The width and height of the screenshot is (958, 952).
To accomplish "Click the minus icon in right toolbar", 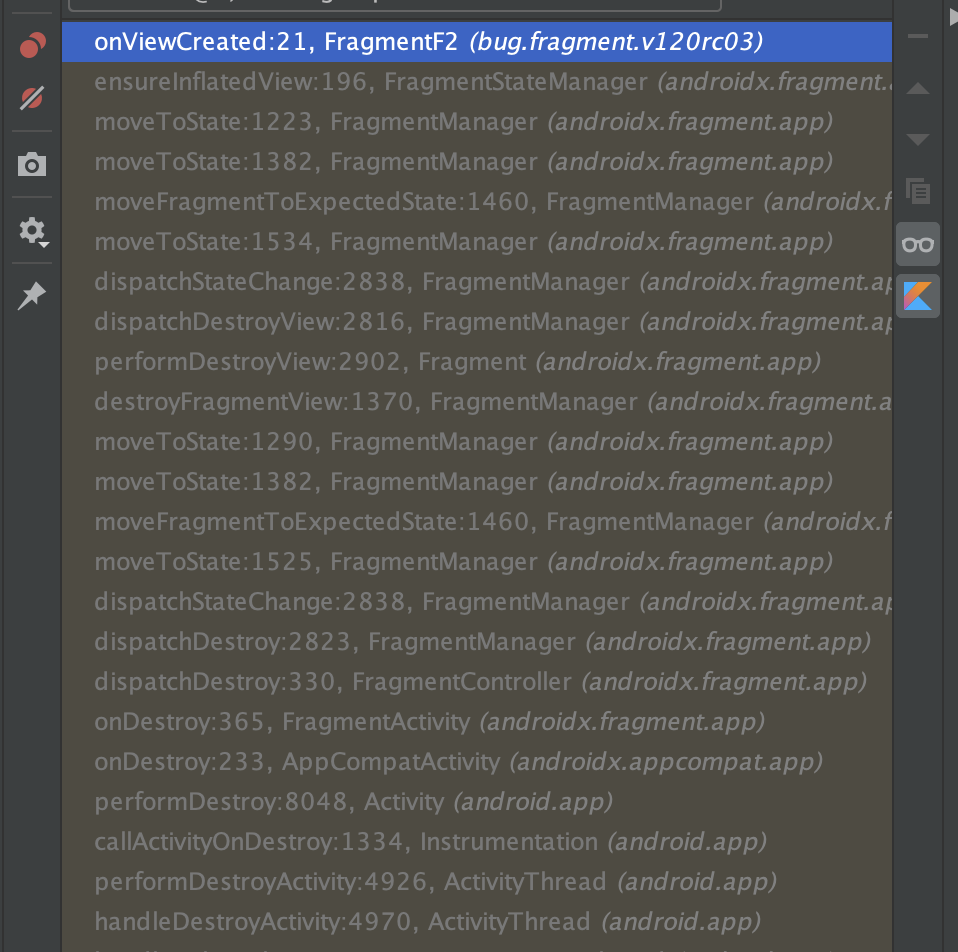I will pos(917,37).
